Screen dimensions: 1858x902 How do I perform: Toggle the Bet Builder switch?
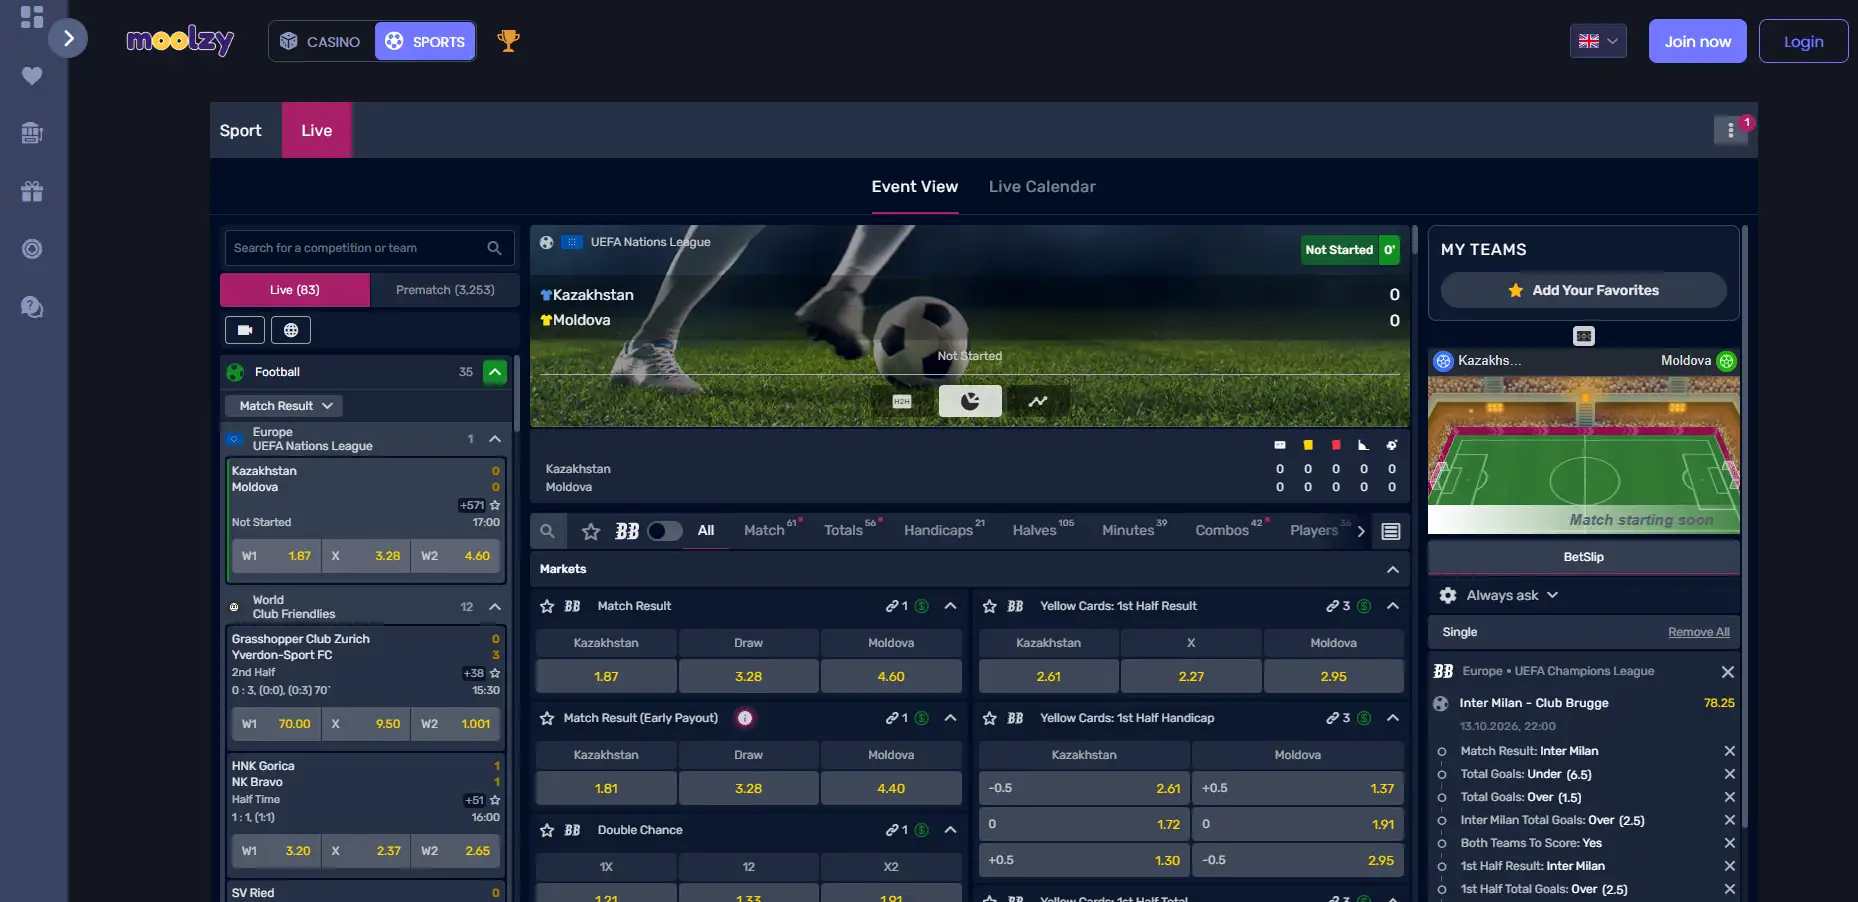click(x=665, y=531)
